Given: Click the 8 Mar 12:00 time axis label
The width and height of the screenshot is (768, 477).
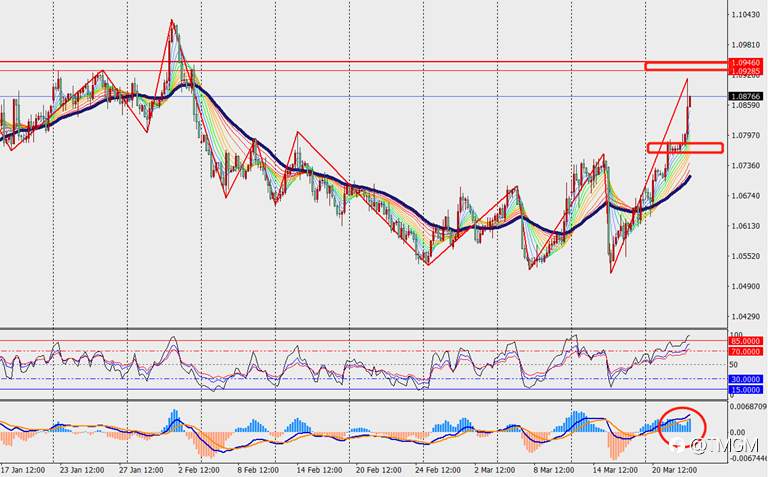Looking at the screenshot, I should click(x=554, y=470).
